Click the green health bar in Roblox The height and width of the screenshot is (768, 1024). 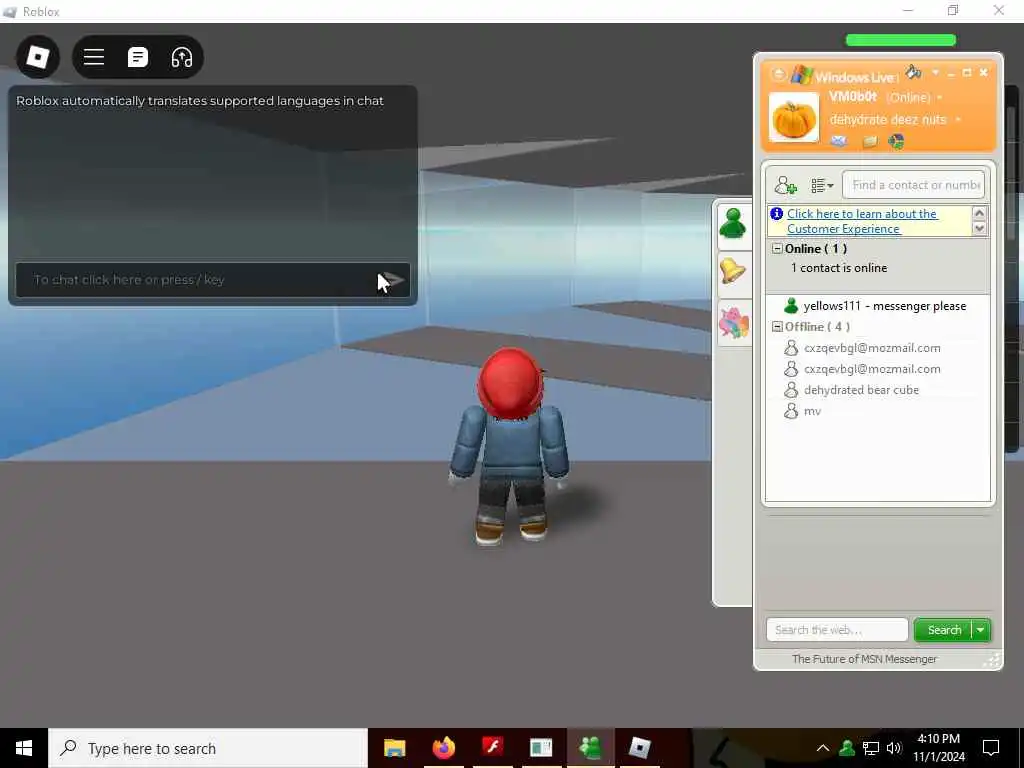901,40
